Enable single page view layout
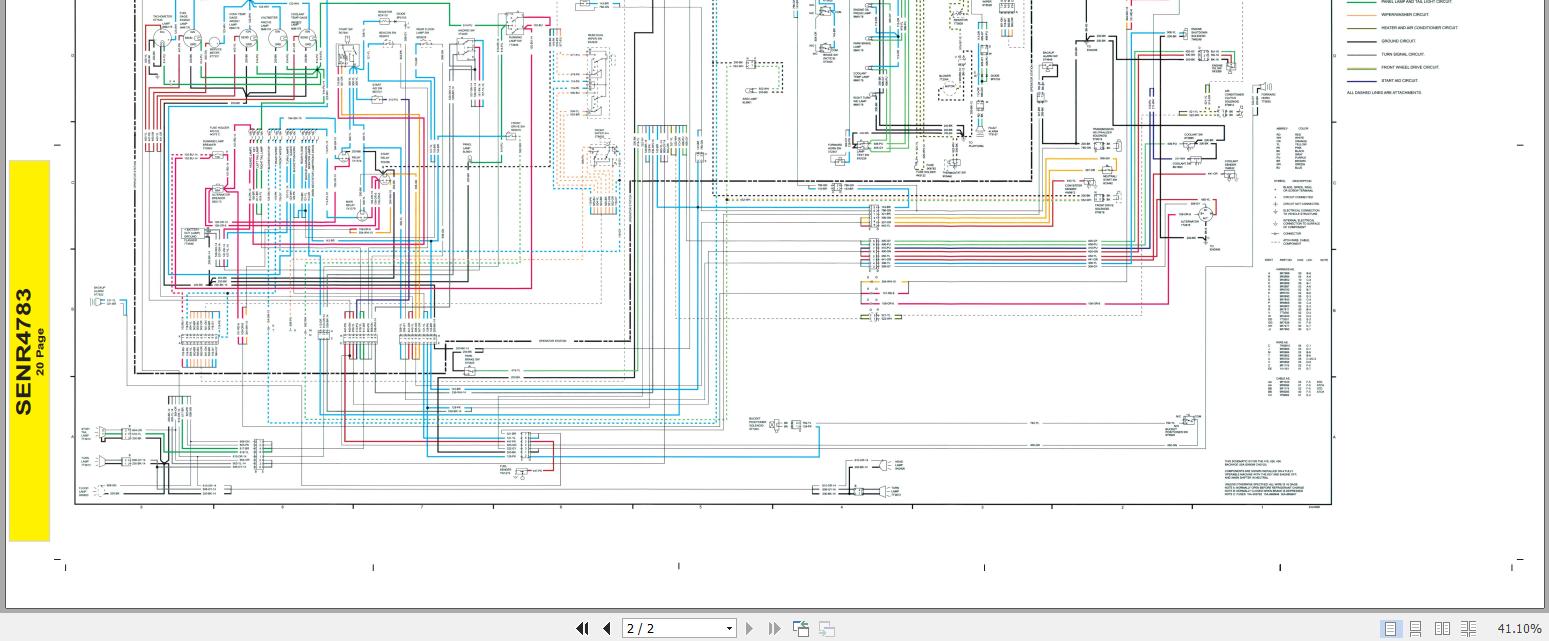 pyautogui.click(x=1391, y=628)
